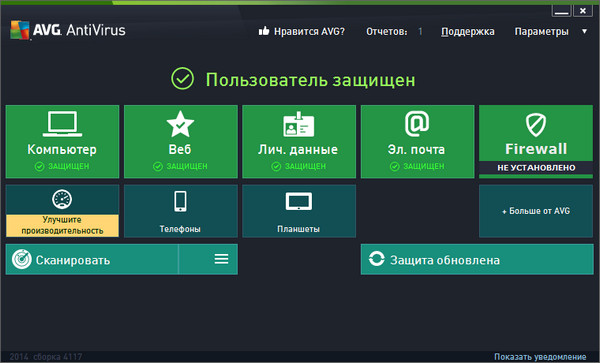Click the speedometer performance icon
Screen dimensions: 600x363
[62, 199]
